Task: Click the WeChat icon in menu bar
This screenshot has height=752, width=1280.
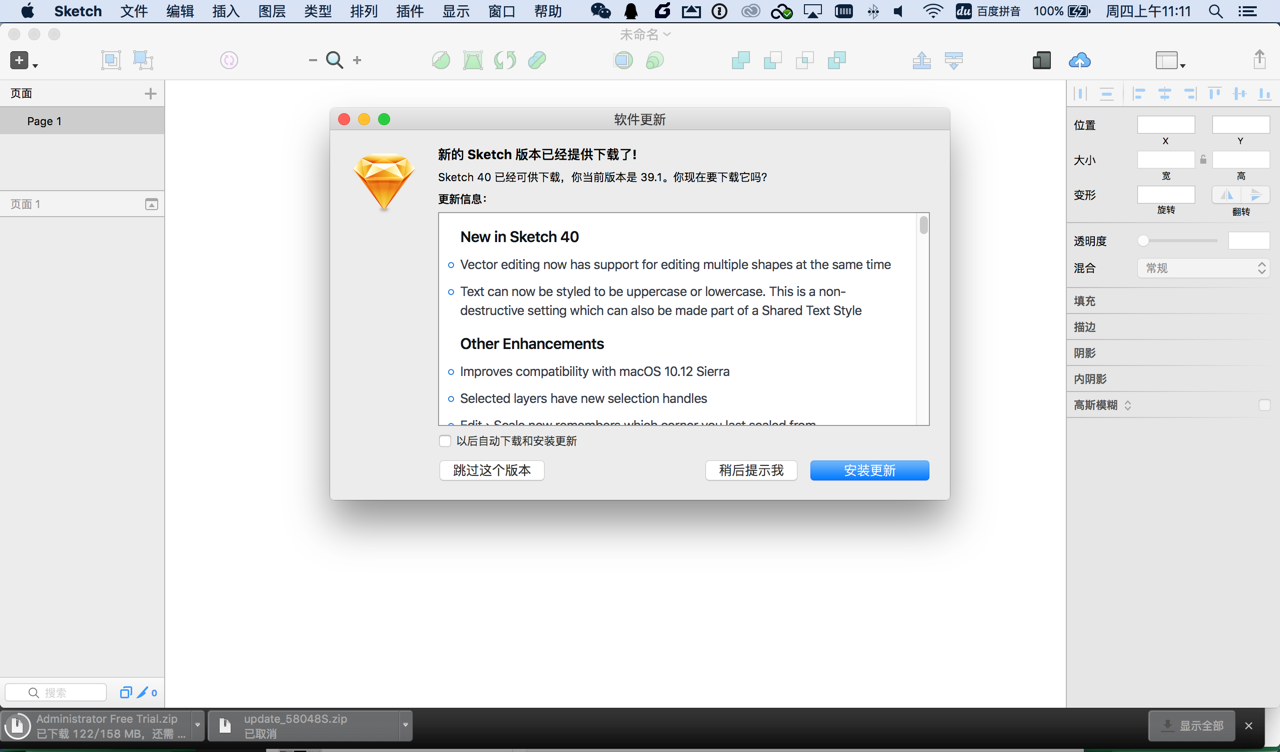Action: [x=600, y=11]
